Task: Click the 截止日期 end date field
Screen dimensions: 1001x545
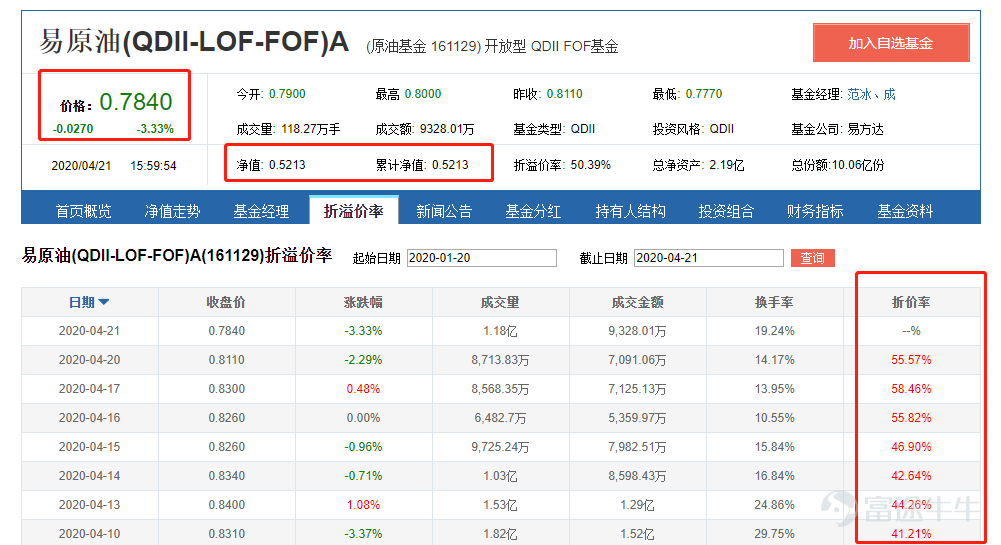Action: click(709, 258)
